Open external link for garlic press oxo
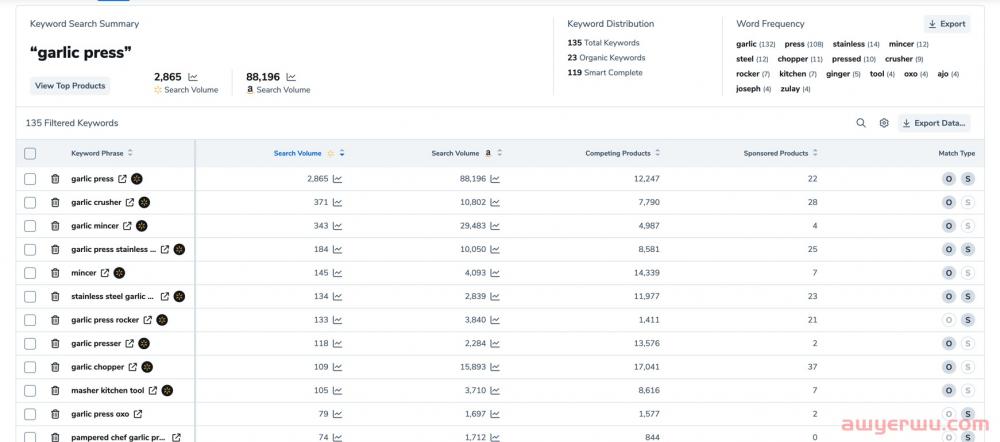The image size is (1000, 442). point(138,415)
